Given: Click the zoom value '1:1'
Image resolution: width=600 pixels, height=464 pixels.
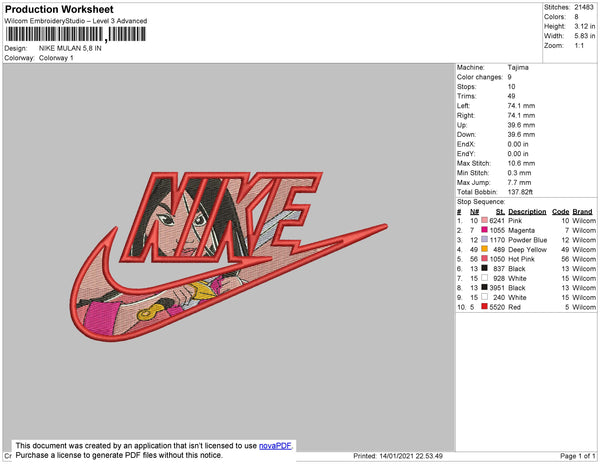Looking at the screenshot, I should pos(579,46).
